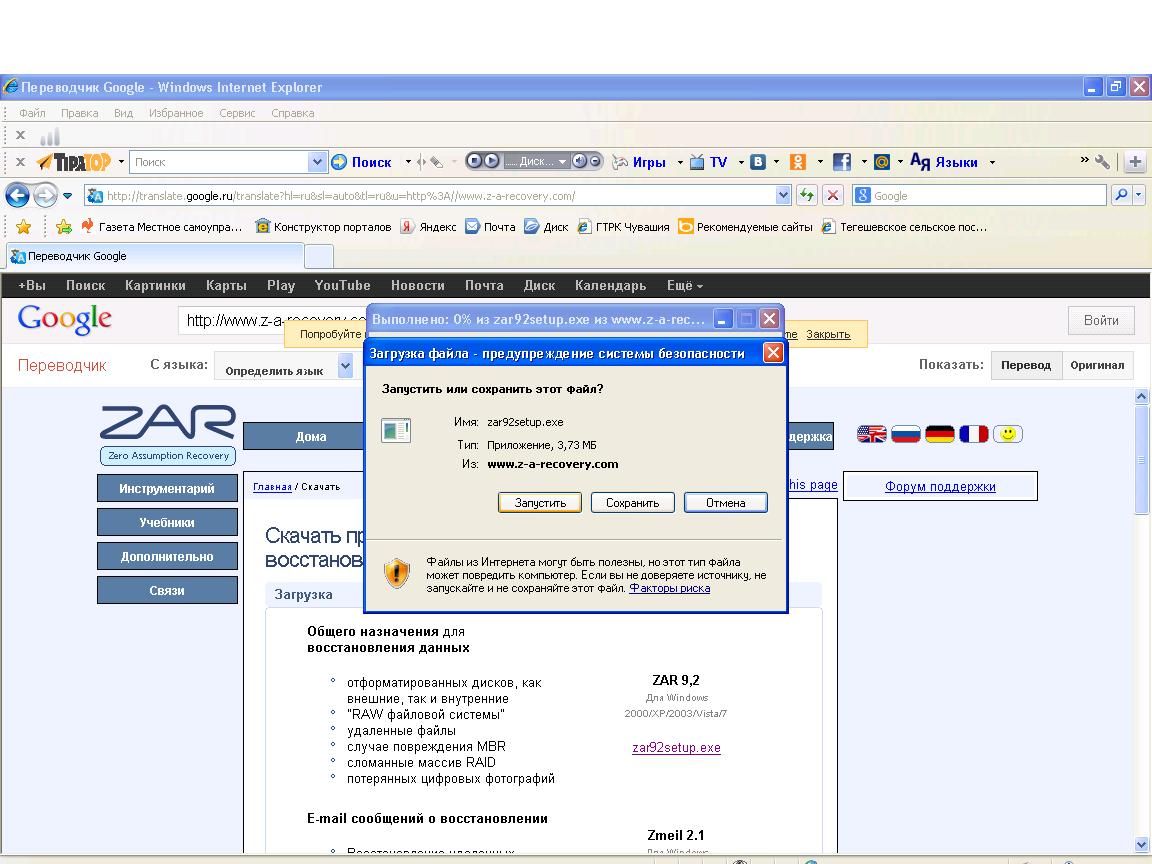The width and height of the screenshot is (1152, 864).
Task: Click the Odnoklassniki orange icon
Action: point(798,162)
